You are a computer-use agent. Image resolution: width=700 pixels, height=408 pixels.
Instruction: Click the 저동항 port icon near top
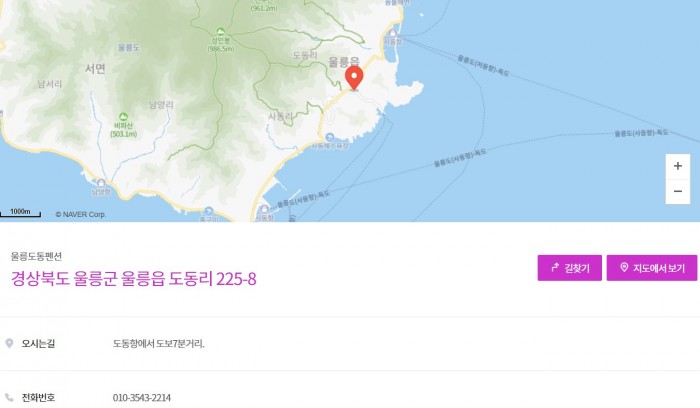click(393, 33)
